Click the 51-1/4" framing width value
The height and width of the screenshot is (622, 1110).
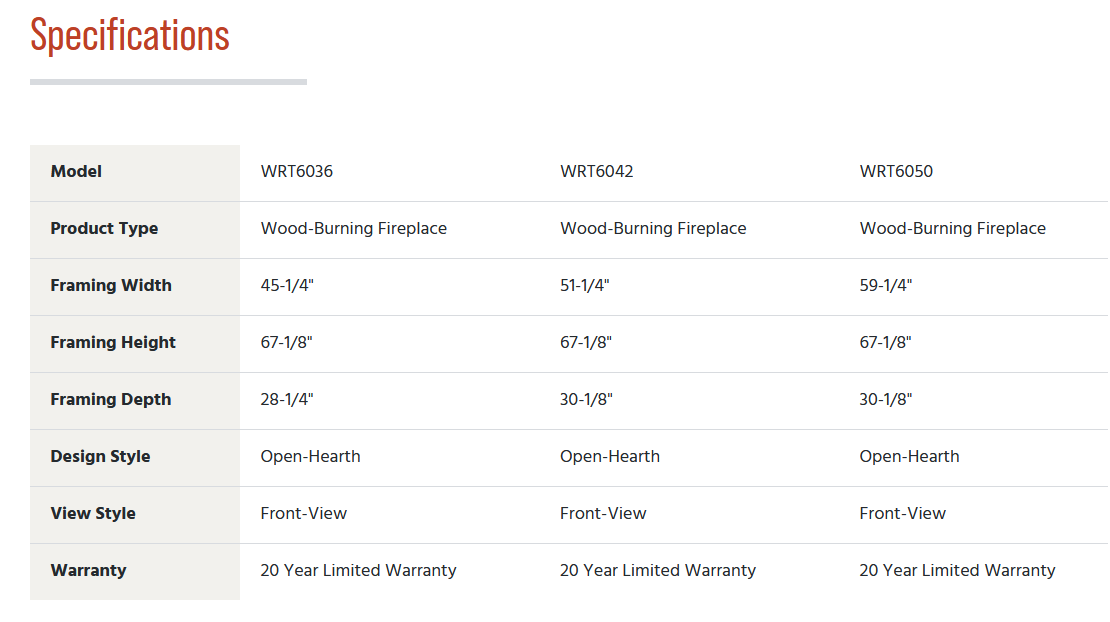585,285
